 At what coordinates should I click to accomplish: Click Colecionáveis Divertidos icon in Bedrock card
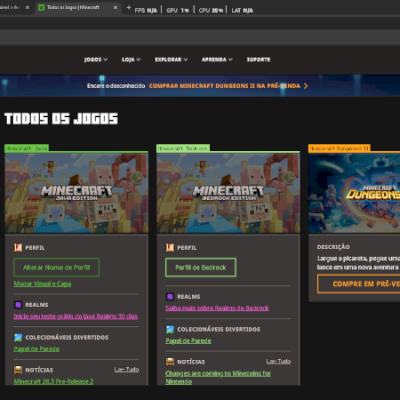click(170, 329)
